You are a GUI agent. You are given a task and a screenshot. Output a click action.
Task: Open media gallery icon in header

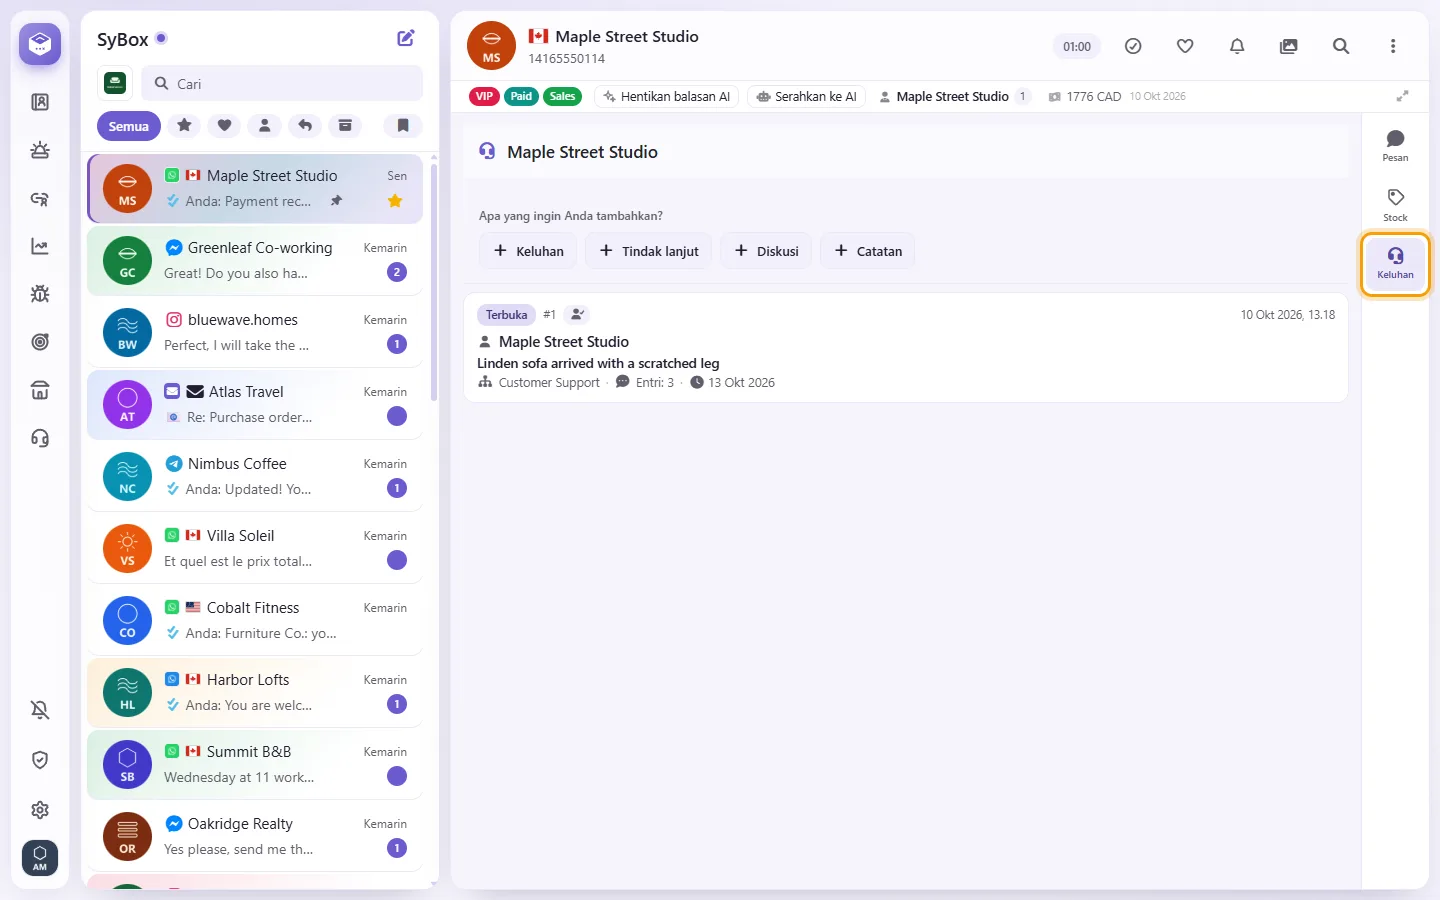pos(1289,46)
